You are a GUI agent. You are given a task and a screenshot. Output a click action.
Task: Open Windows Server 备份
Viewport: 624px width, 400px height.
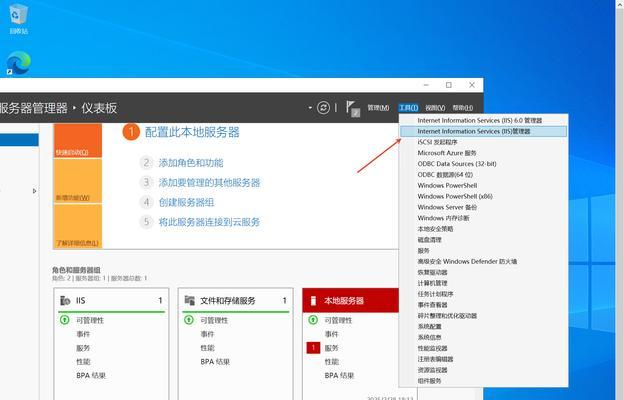(x=484, y=207)
